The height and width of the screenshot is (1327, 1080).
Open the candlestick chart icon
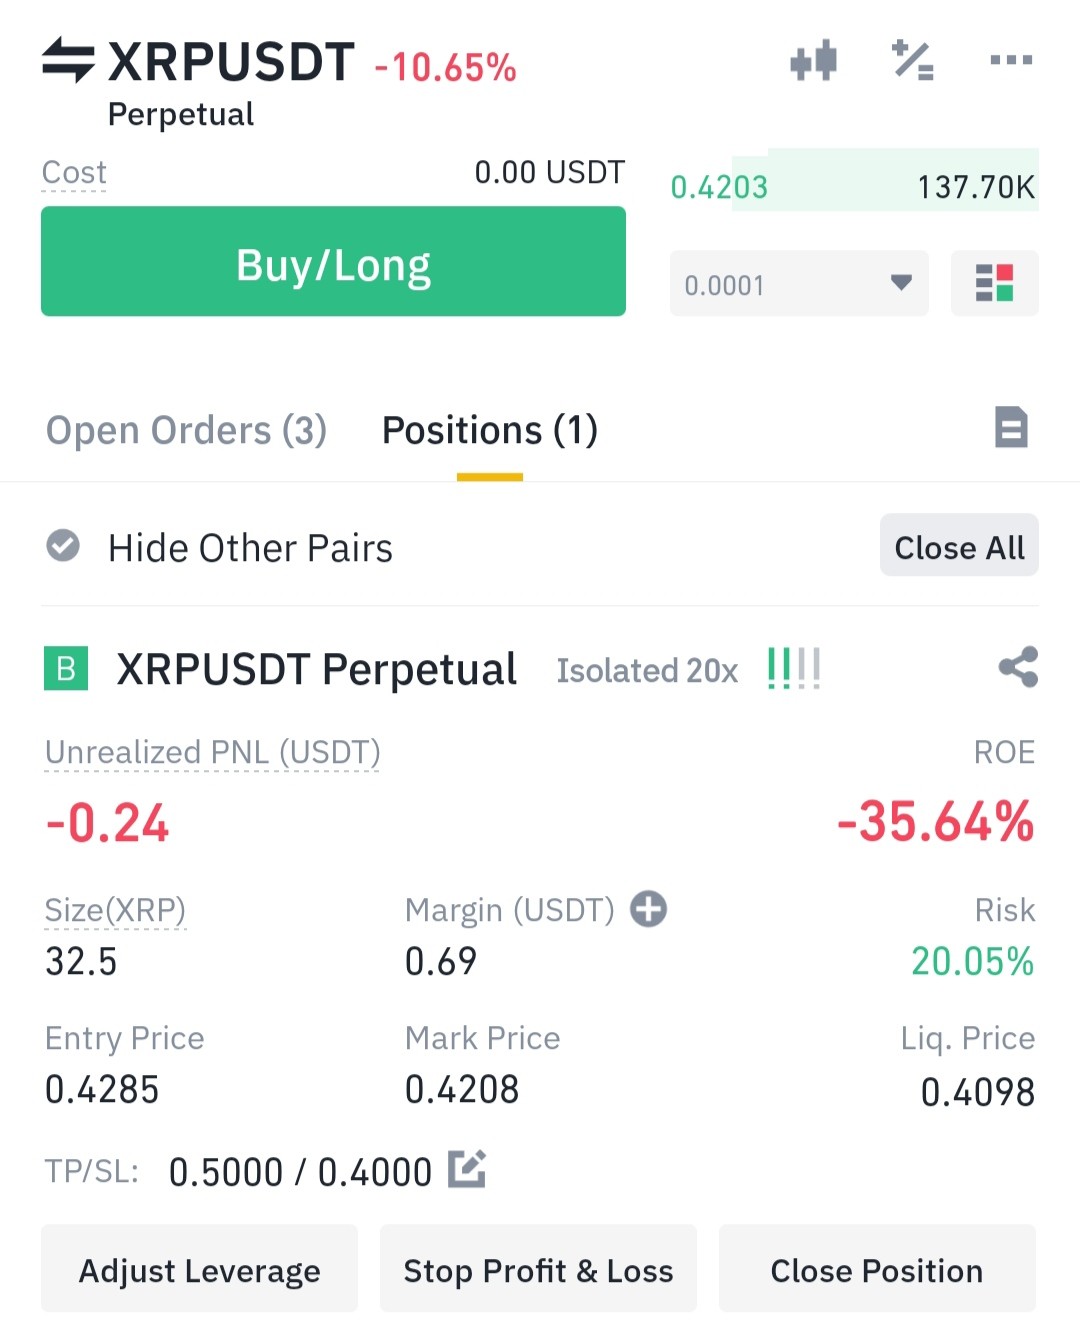[813, 60]
